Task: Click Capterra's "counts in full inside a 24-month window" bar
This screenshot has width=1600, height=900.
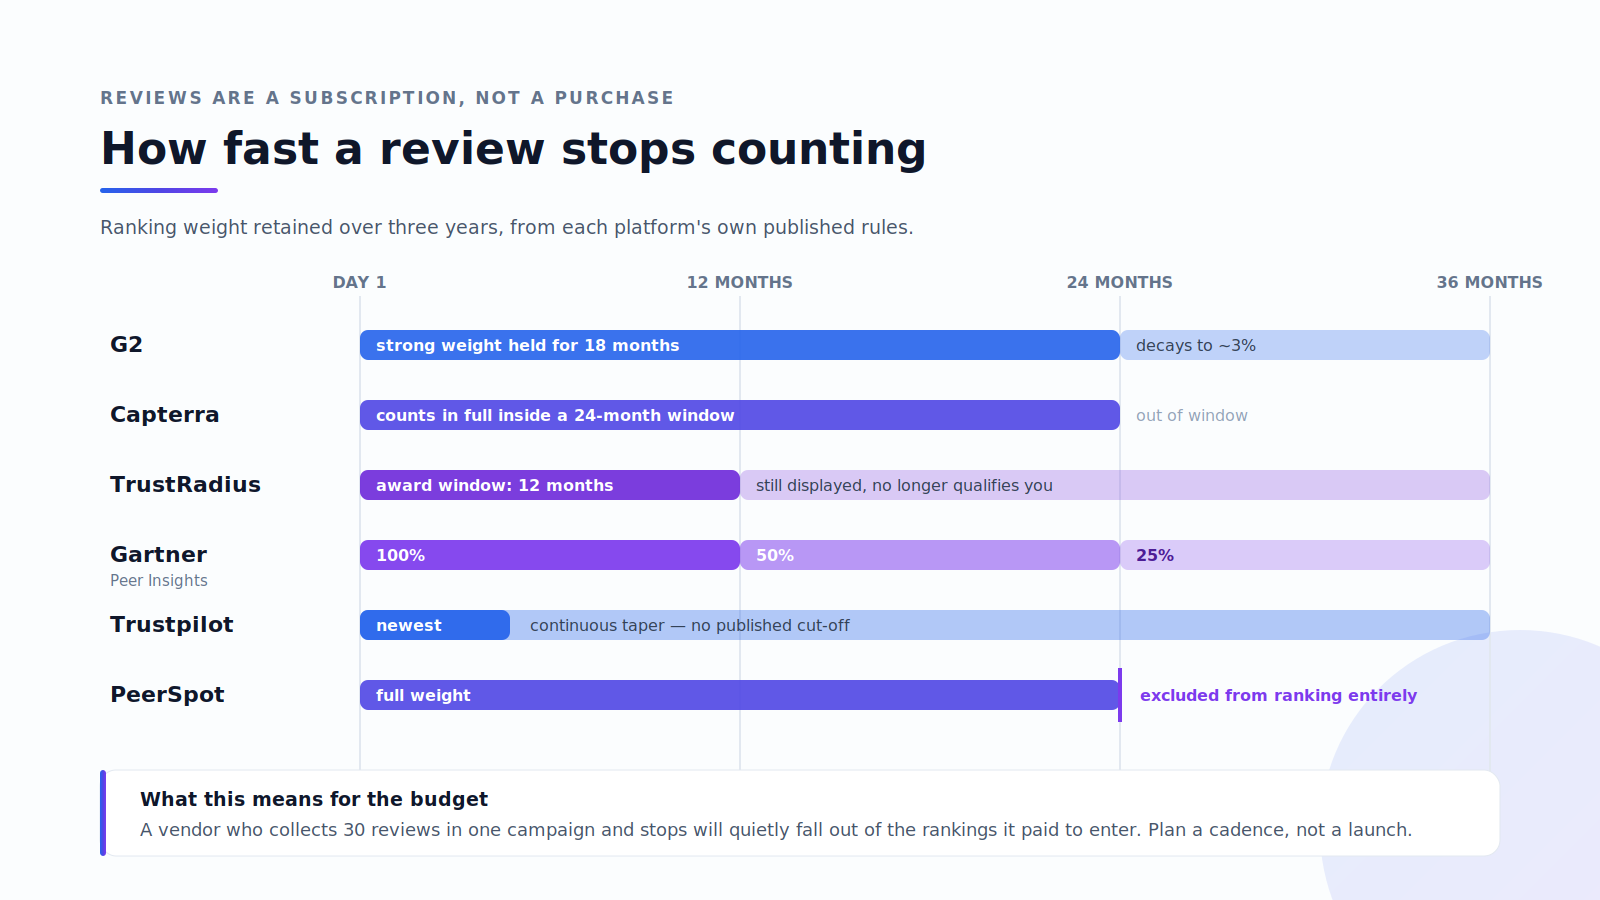Action: coord(740,415)
